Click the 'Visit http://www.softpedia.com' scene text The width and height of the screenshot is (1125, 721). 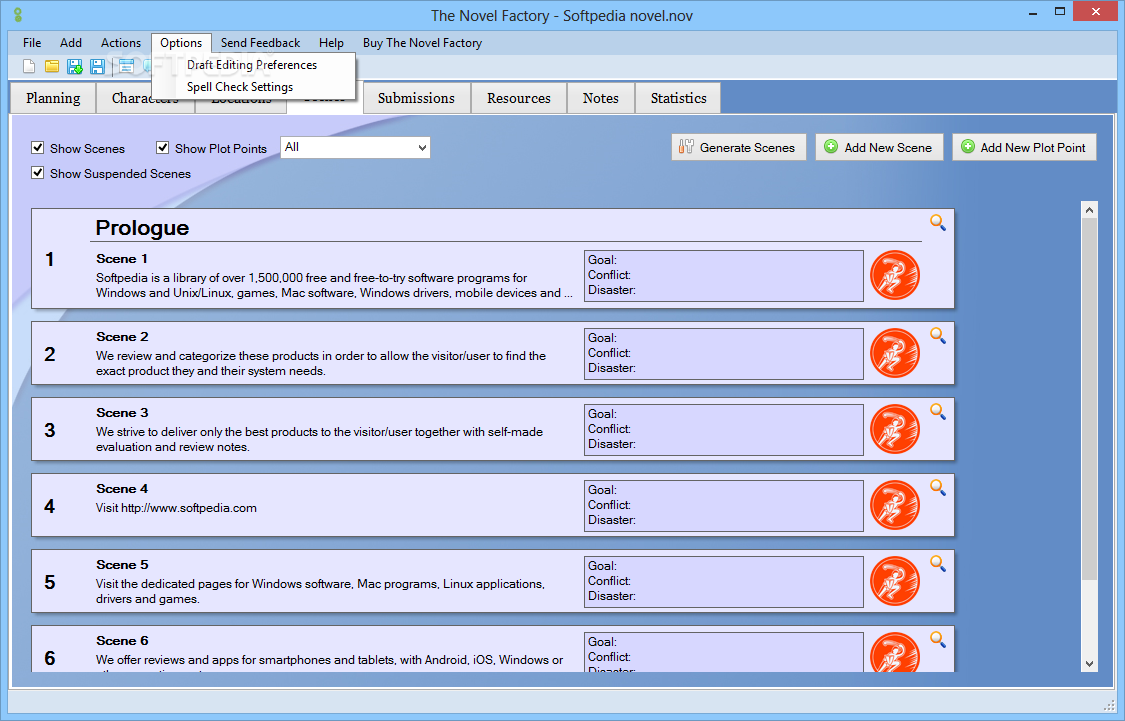(176, 508)
